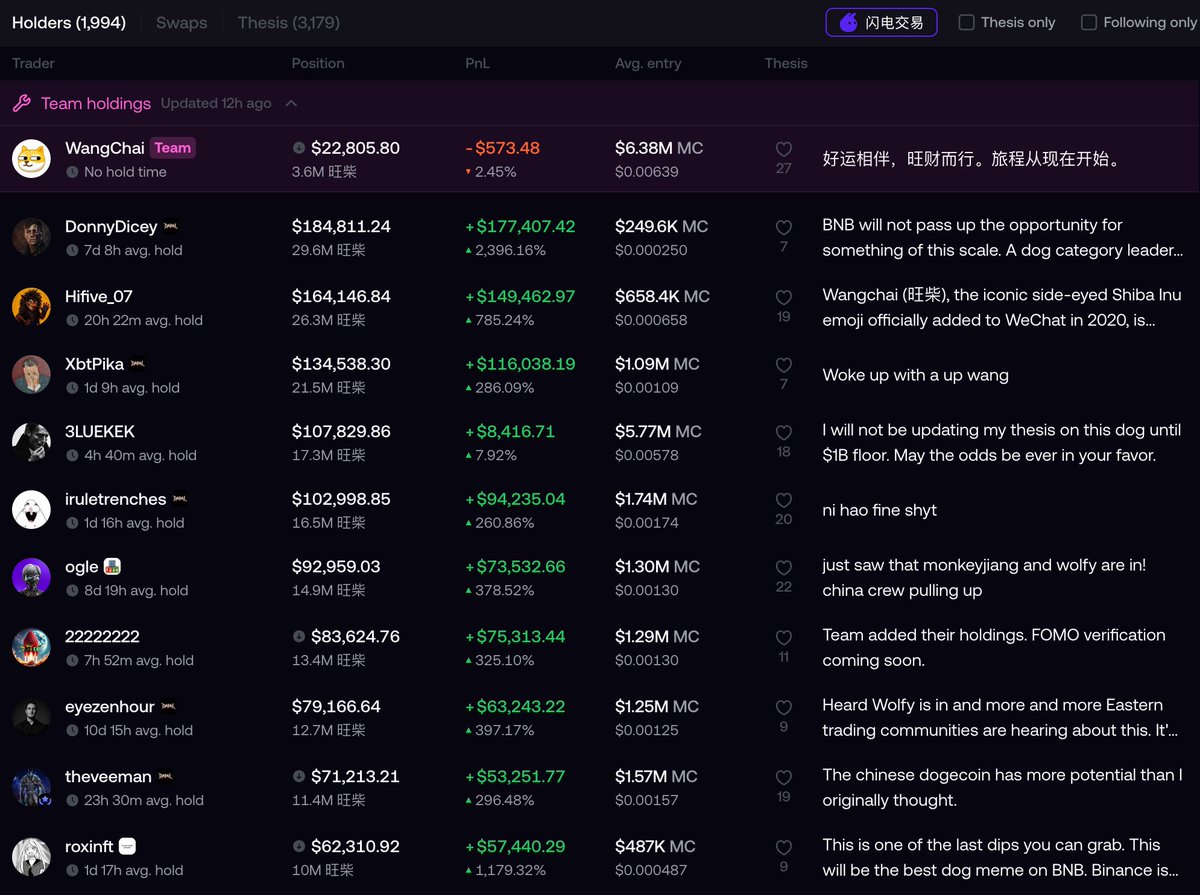The height and width of the screenshot is (895, 1200).
Task: Click the down-arrow icon by WangChai's $22,805.80 position
Action: click(299, 148)
